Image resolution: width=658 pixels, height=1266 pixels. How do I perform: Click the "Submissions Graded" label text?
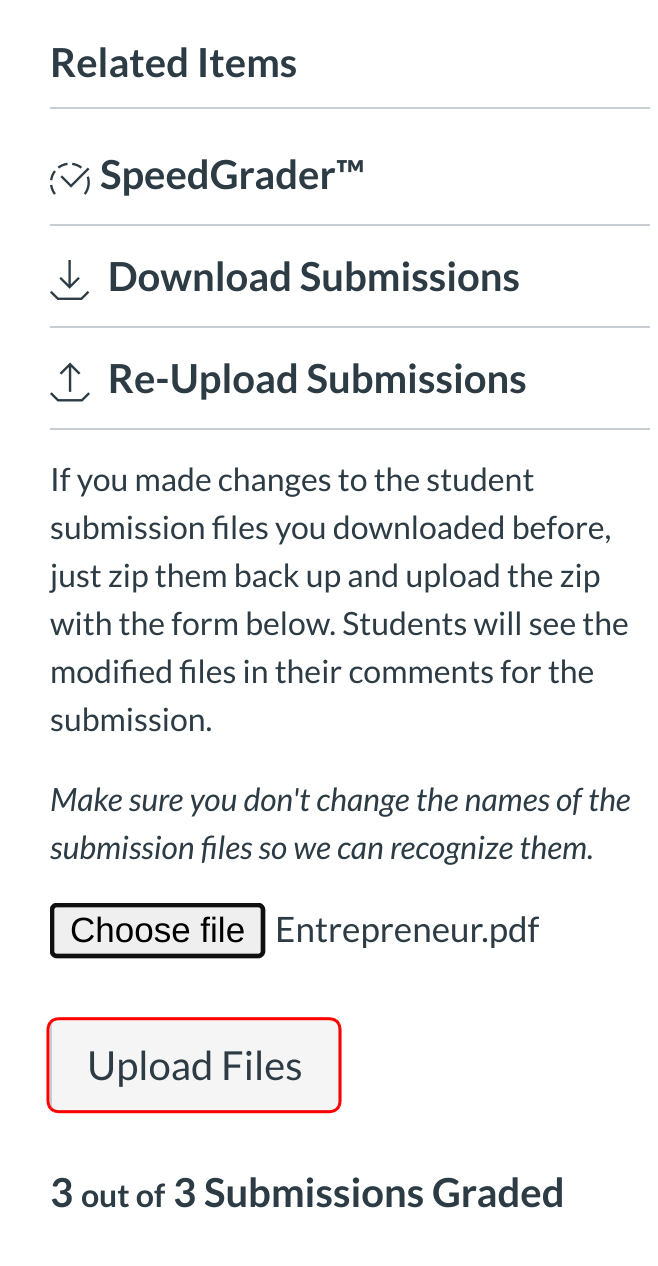383,1193
